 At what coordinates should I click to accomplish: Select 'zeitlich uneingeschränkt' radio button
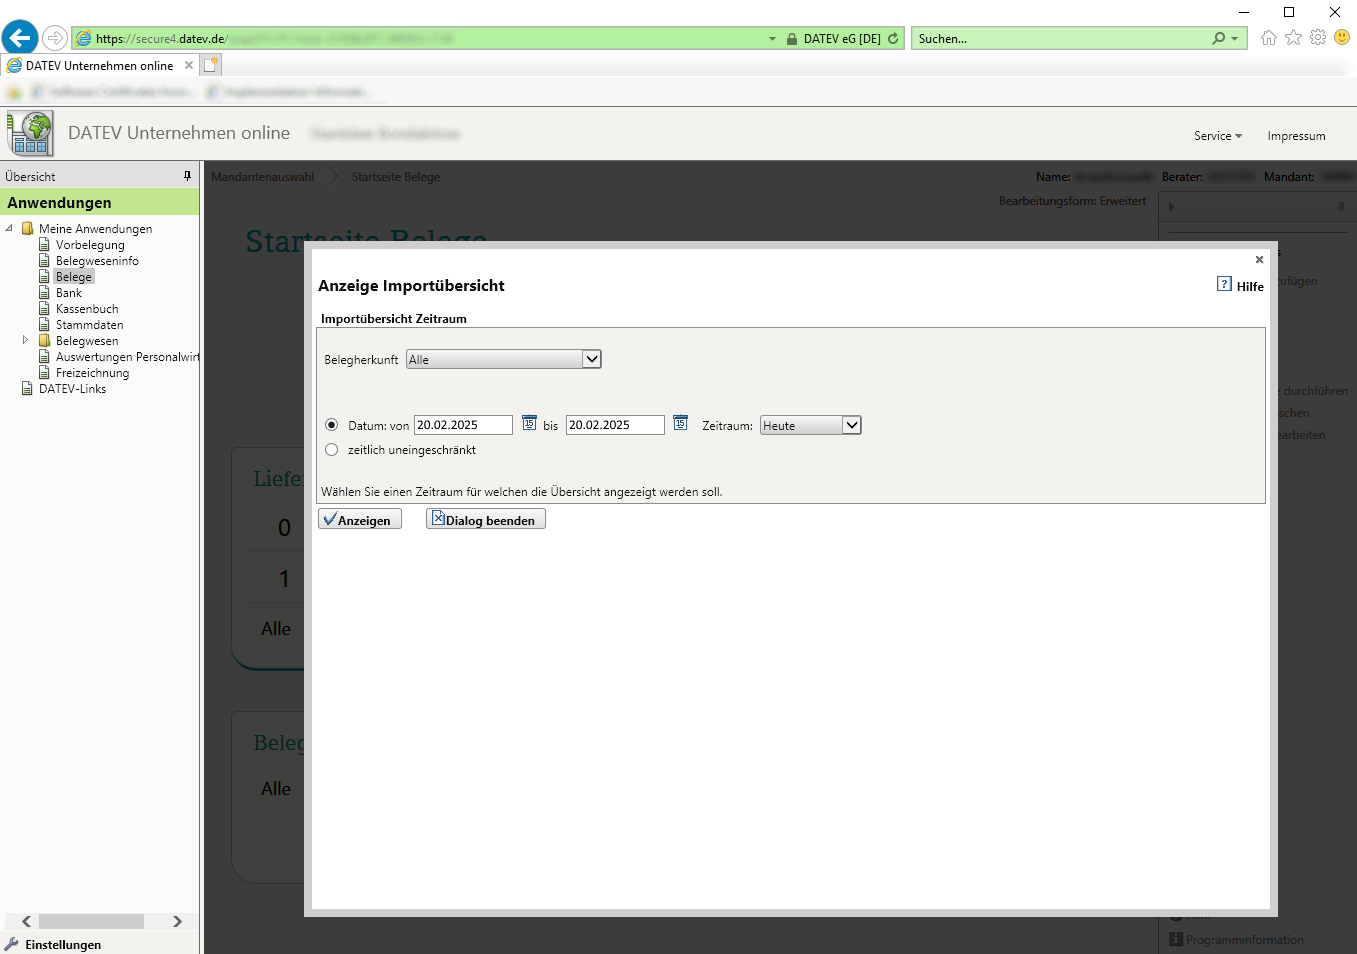pos(332,450)
